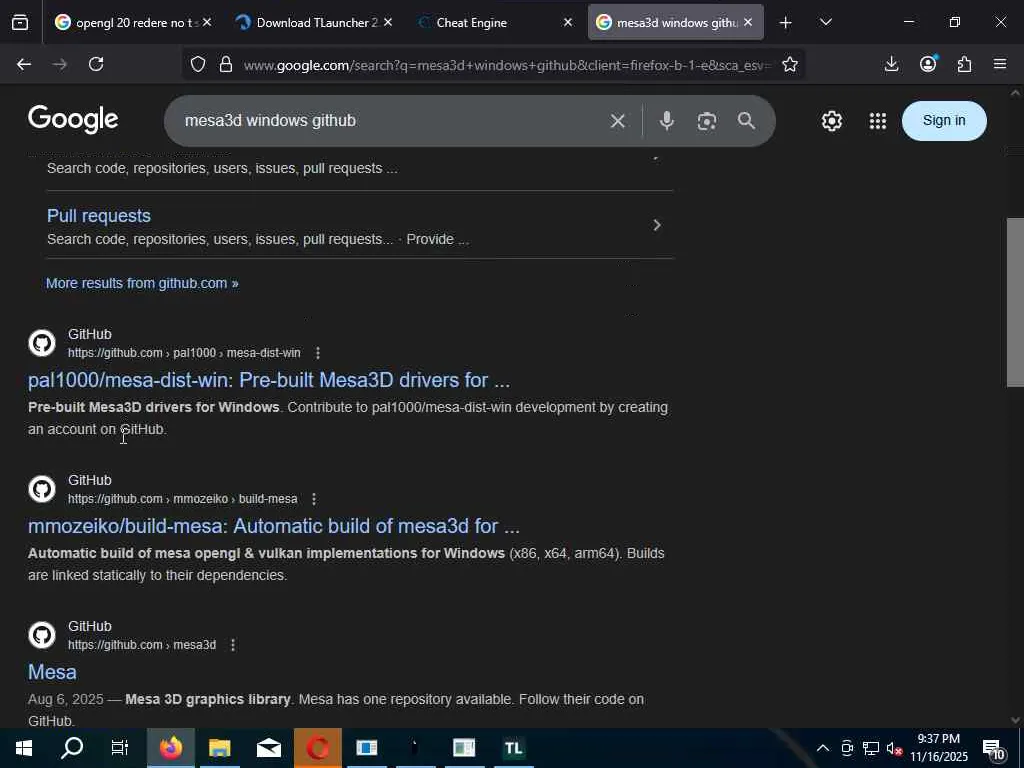Click the muted volume tray icon
Screen dimensions: 1024x768
pyautogui.click(x=894, y=748)
